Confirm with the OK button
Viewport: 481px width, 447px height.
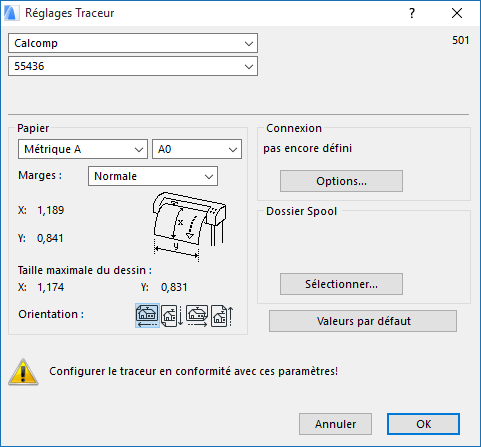[x=423, y=424]
